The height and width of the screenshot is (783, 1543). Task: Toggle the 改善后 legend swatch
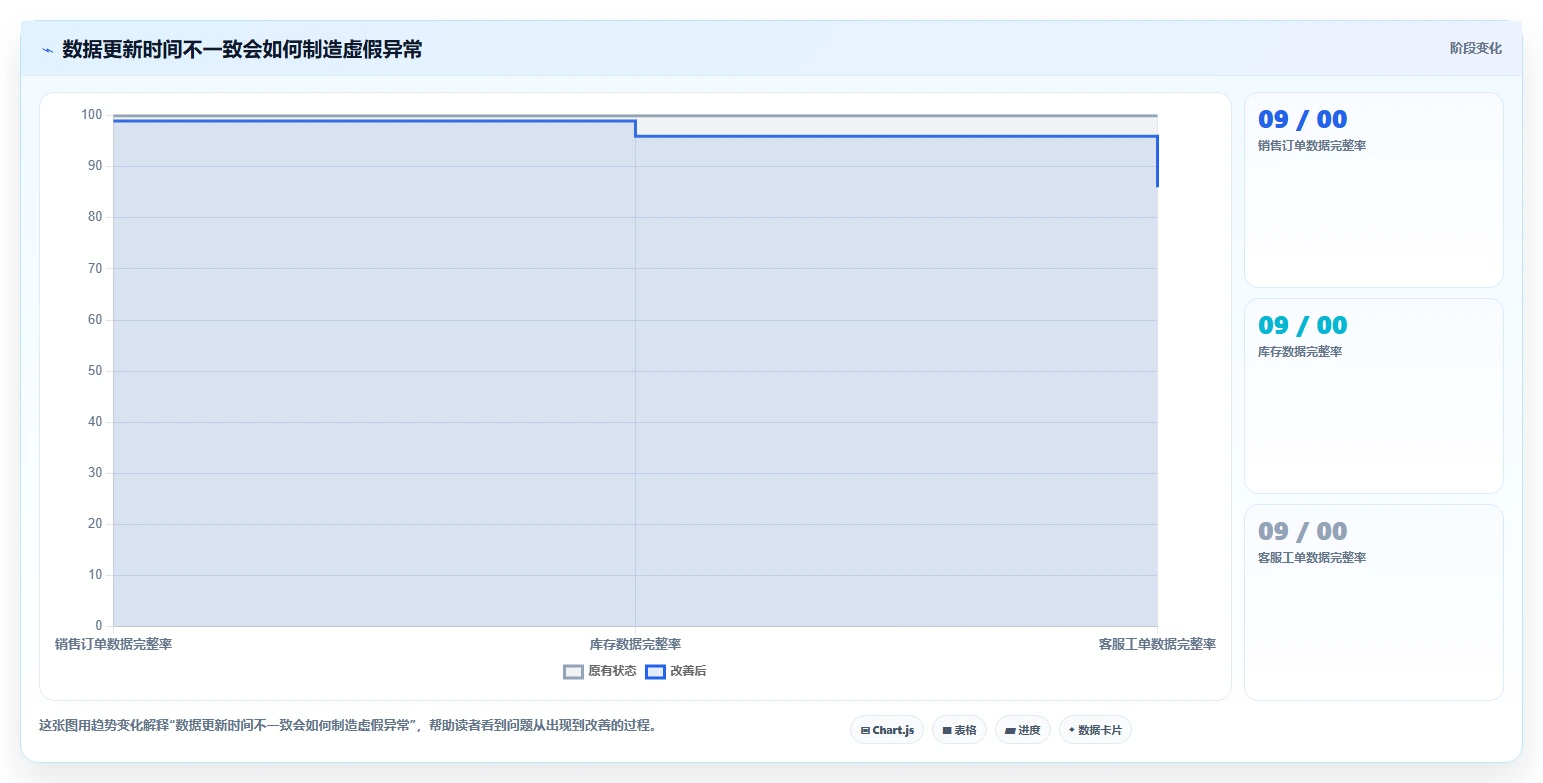pyautogui.click(x=655, y=672)
